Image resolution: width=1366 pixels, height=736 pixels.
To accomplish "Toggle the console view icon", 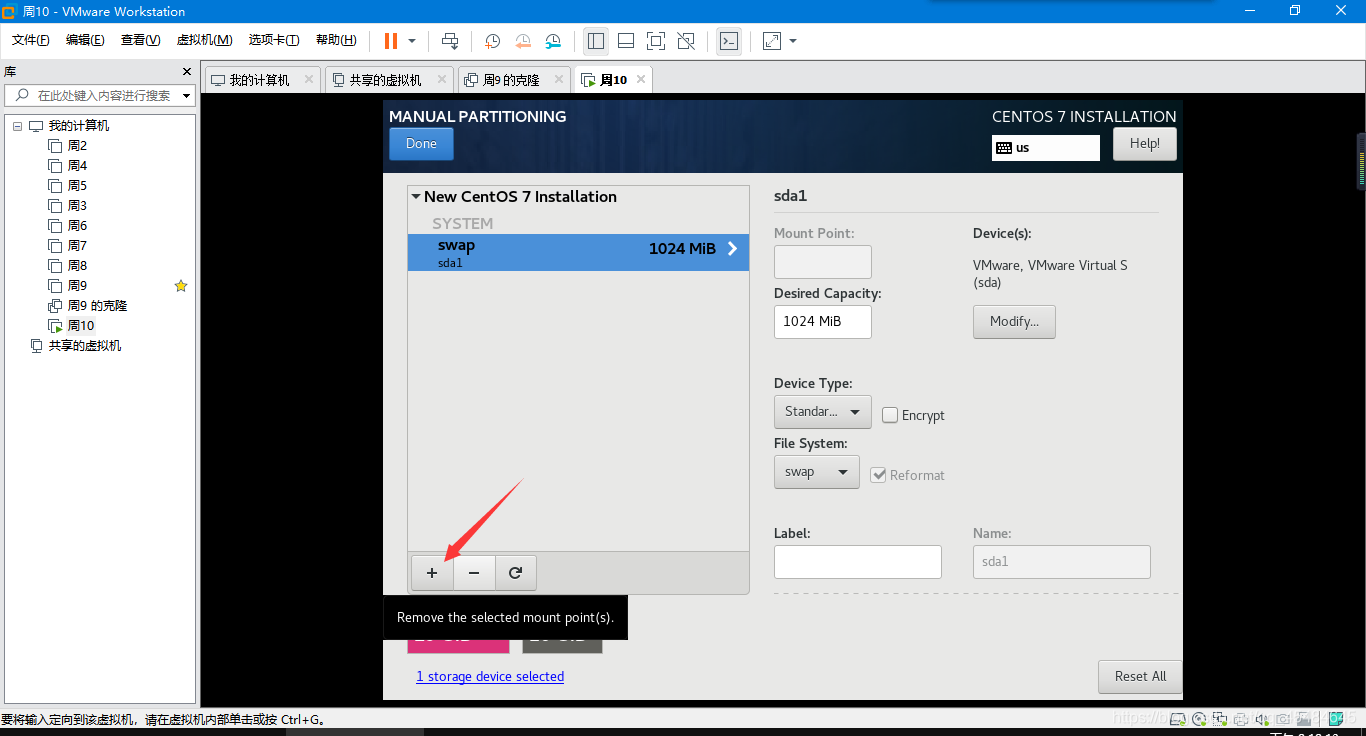I will click(729, 41).
